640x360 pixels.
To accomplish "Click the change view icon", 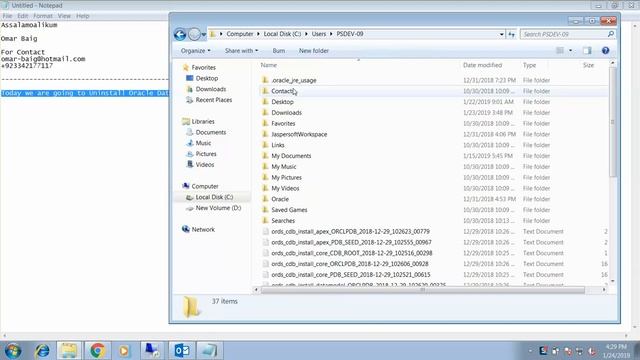I will (560, 50).
